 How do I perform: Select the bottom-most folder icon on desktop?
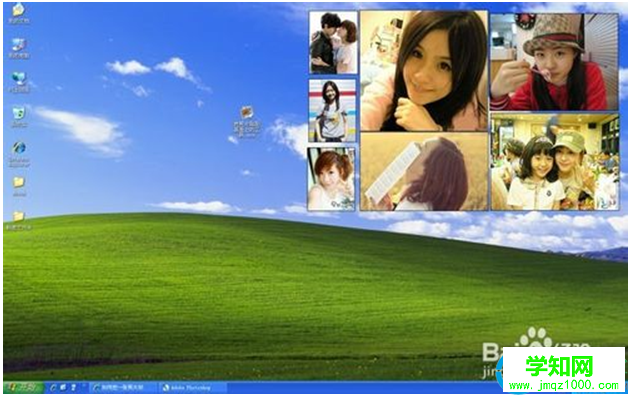(x=18, y=221)
